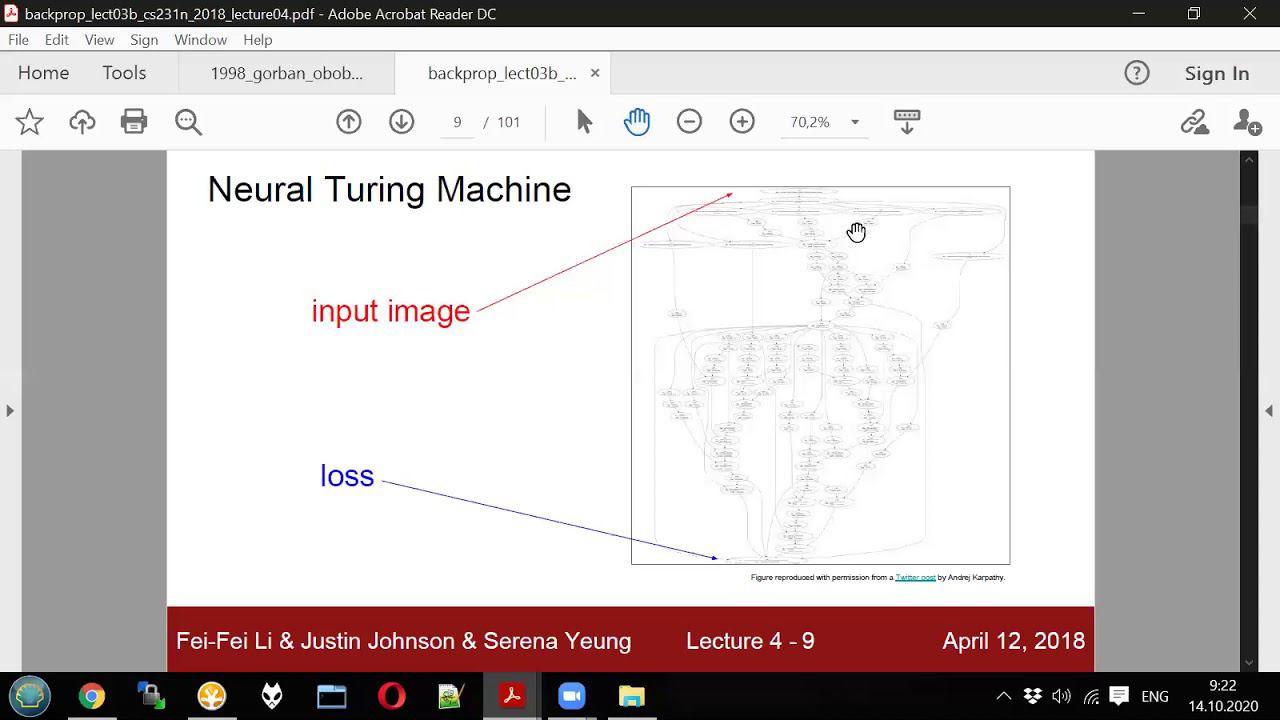Go to previous page arrow
1280x720 pixels.
click(349, 122)
